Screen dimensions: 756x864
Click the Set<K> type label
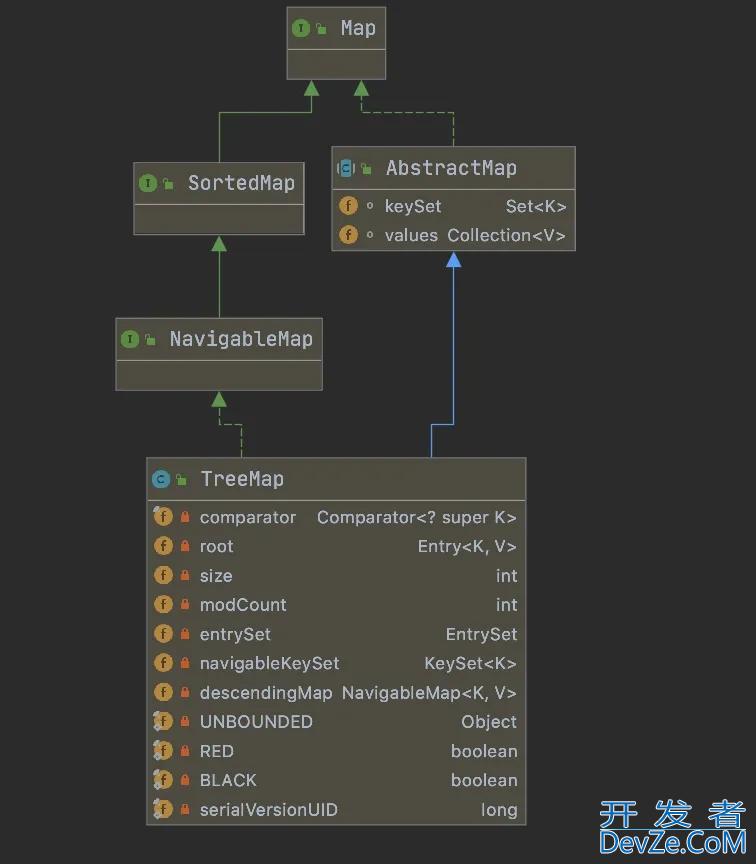(x=536, y=207)
